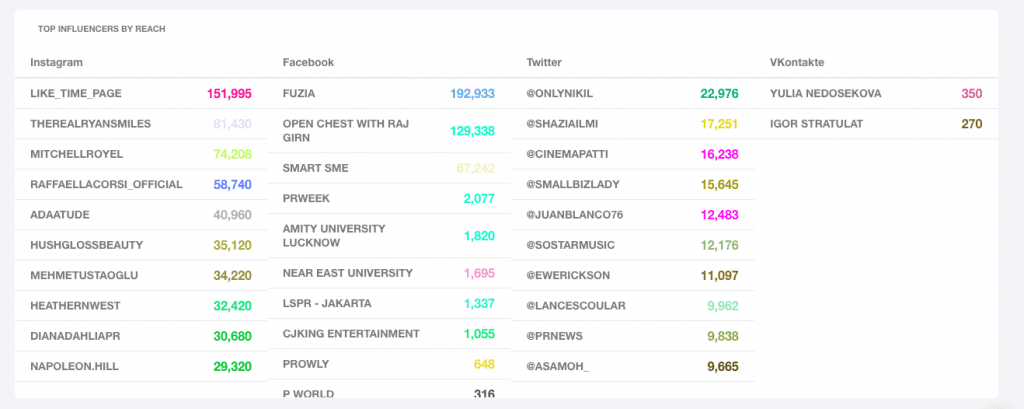Viewport: 1024px width, 409px height.
Task: Click @ONLYNIKIL Twitter influencer
Action: point(560,94)
